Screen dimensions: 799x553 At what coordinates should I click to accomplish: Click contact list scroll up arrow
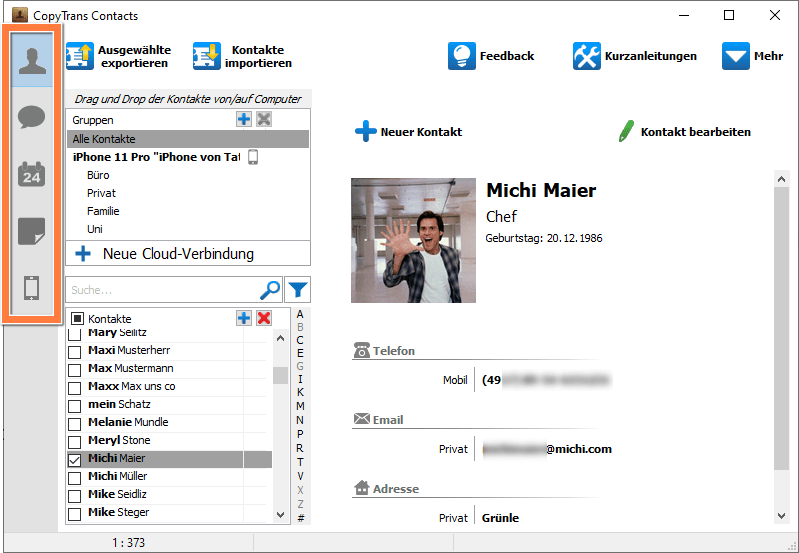(280, 338)
